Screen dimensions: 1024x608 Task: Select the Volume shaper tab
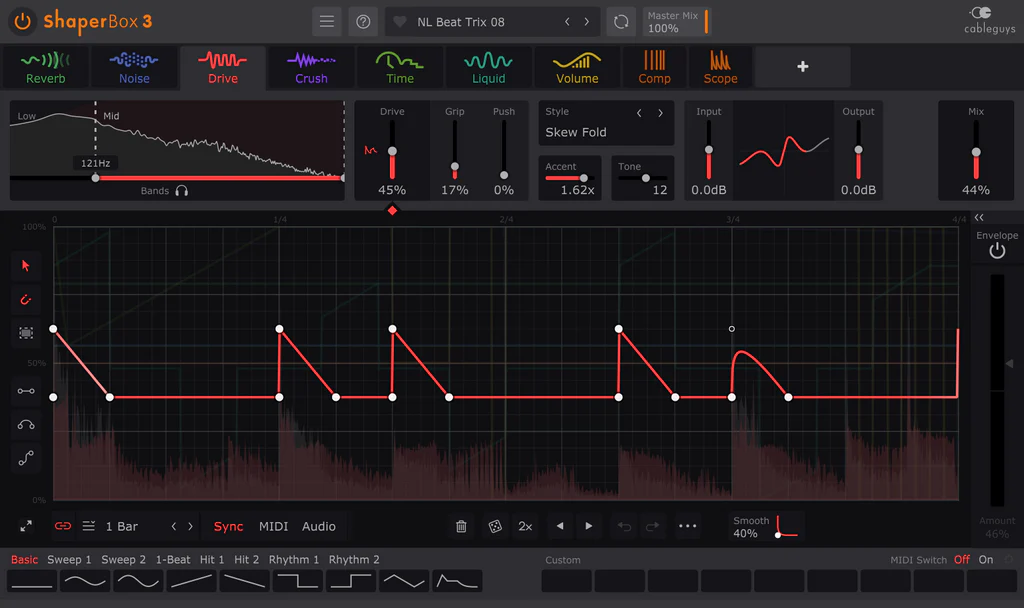pyautogui.click(x=577, y=67)
